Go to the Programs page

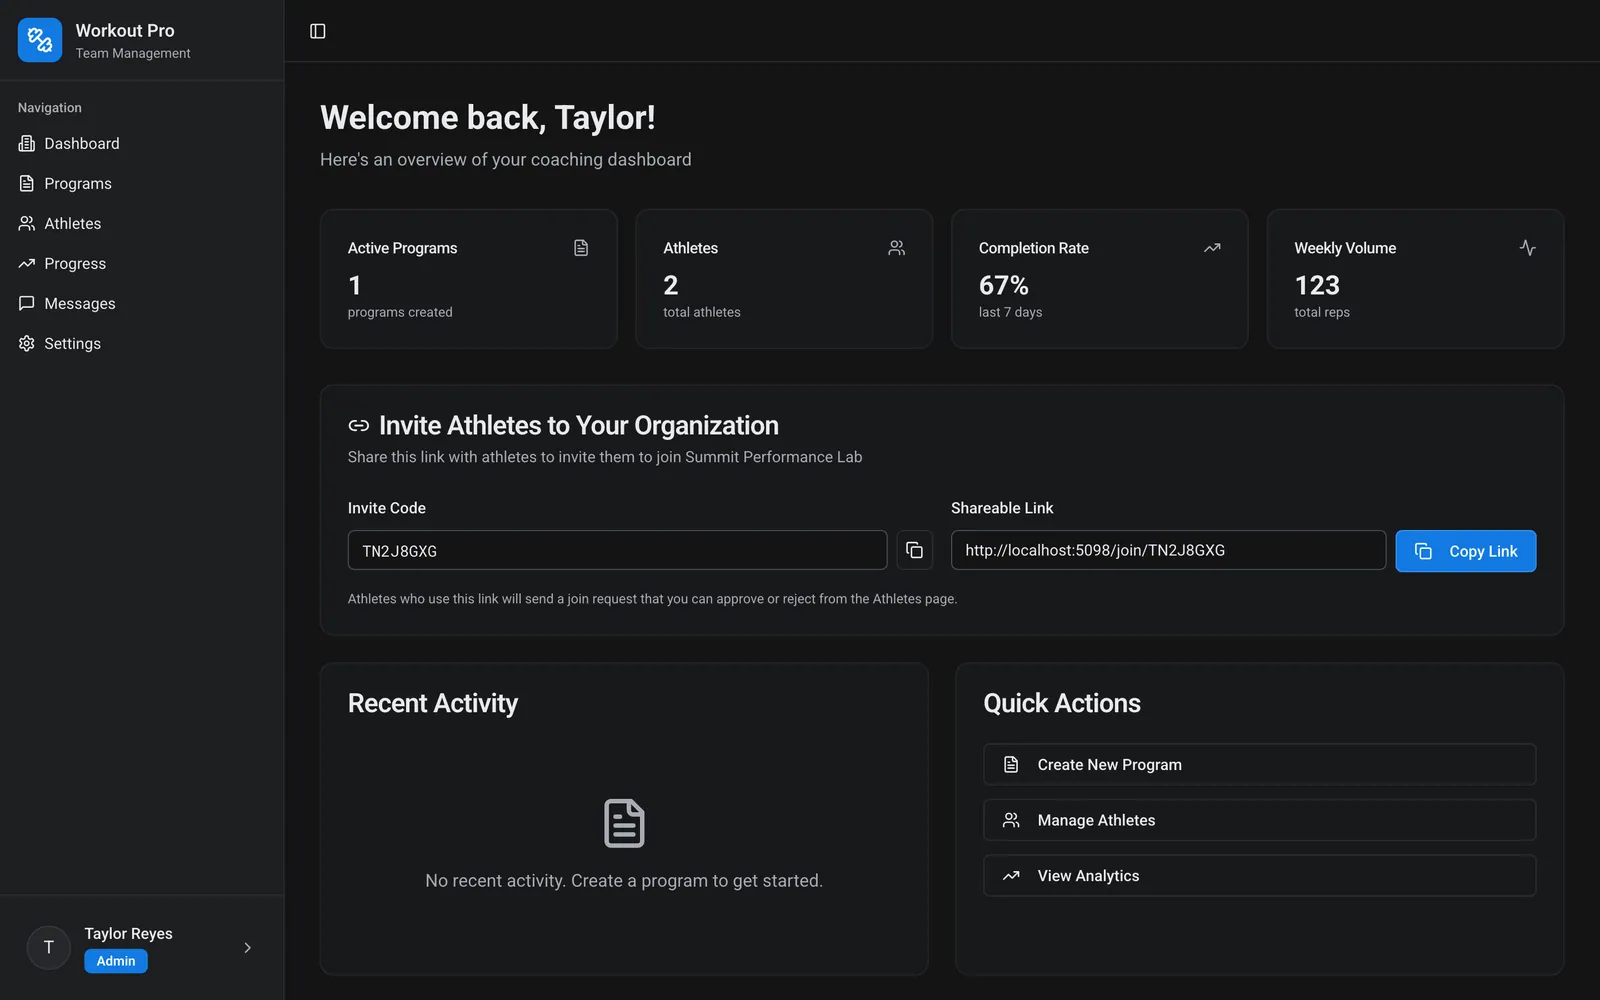[x=142, y=184]
